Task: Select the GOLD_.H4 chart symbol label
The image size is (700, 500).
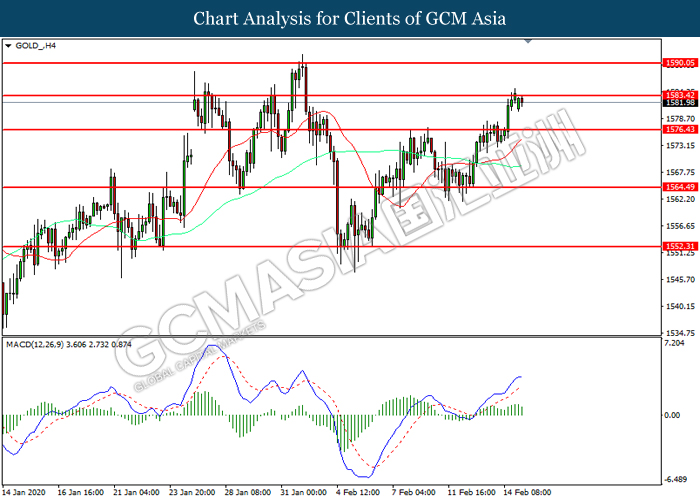Action: tap(35, 46)
